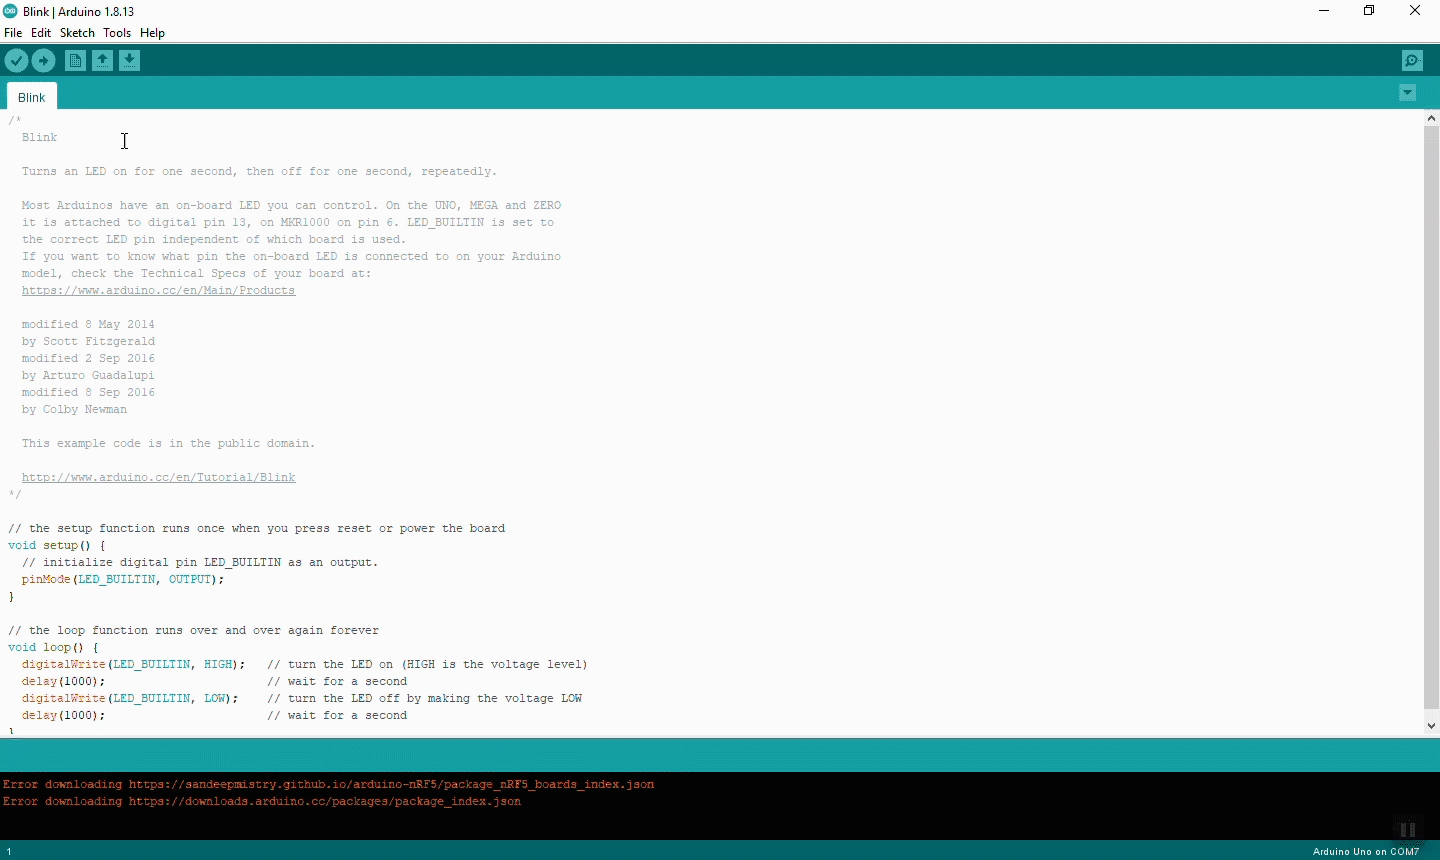The image size is (1440, 860).
Task: Open the Tools menu
Action: pyautogui.click(x=117, y=33)
